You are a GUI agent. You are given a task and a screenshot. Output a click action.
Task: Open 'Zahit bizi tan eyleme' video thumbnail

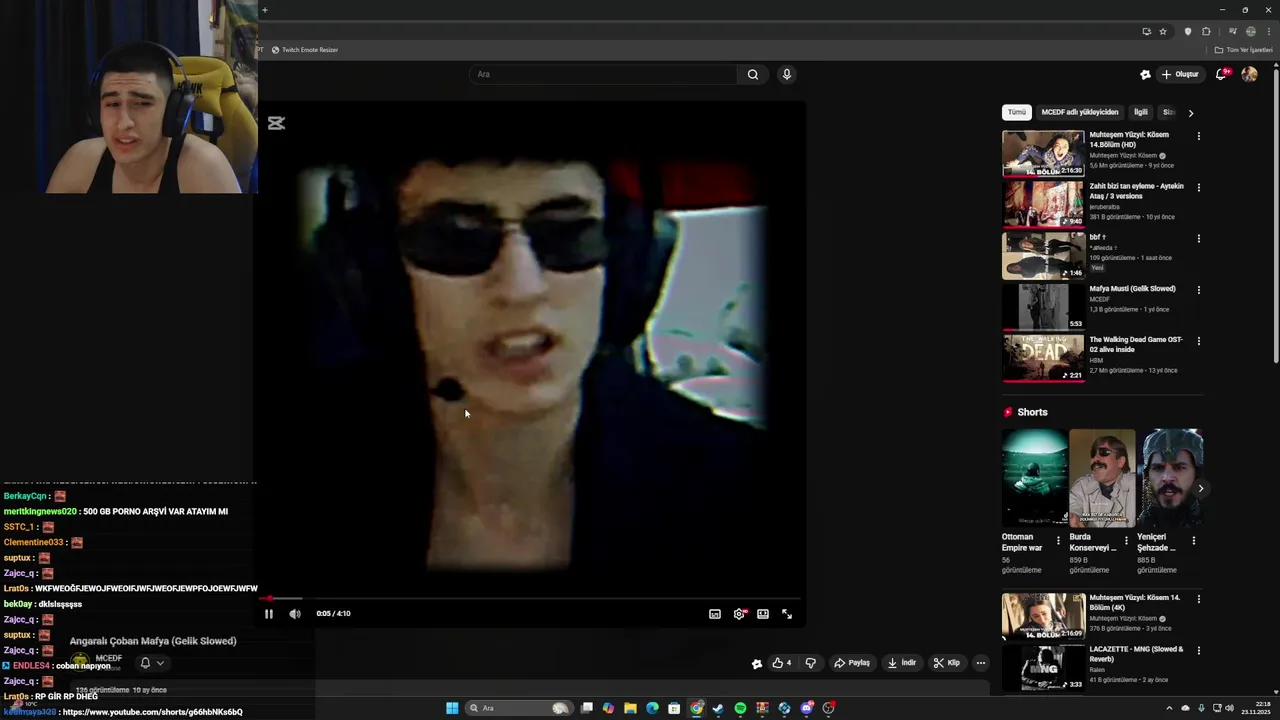1043,204
